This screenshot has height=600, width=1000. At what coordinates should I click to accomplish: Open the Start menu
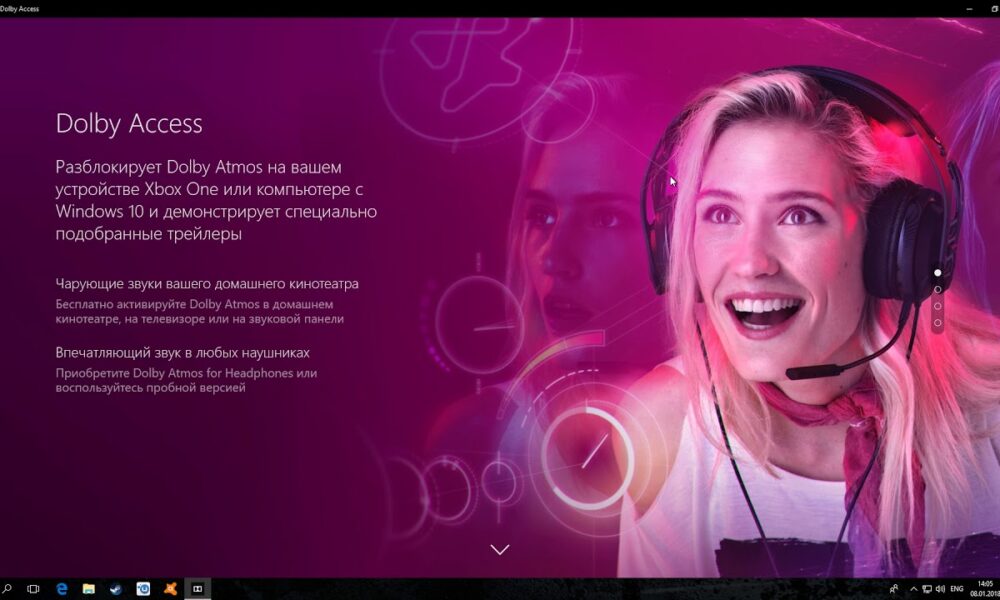pos(3,589)
